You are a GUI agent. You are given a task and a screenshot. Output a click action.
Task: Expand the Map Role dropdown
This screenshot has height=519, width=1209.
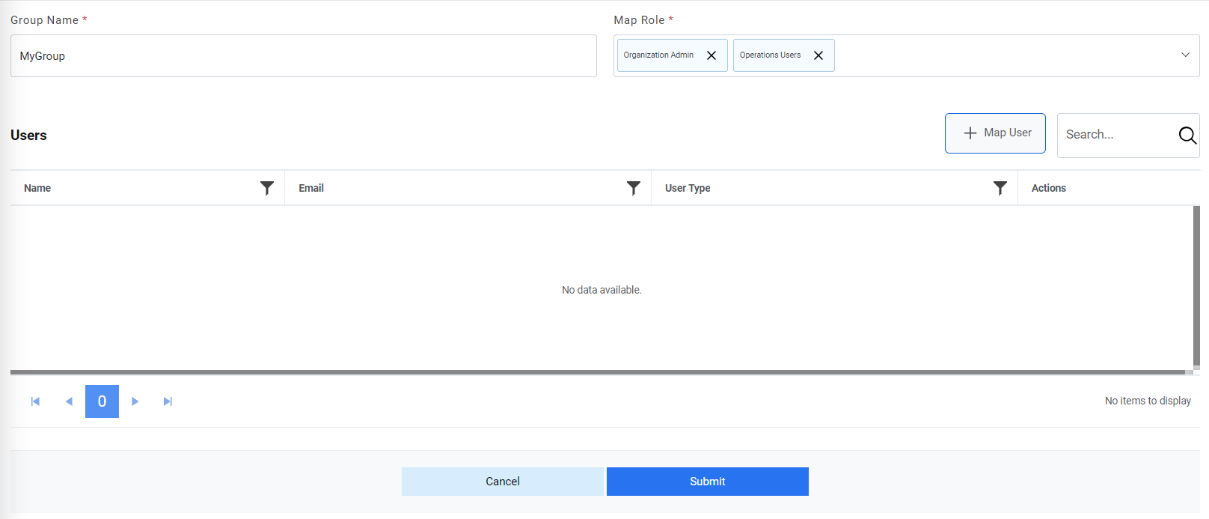[1185, 55]
